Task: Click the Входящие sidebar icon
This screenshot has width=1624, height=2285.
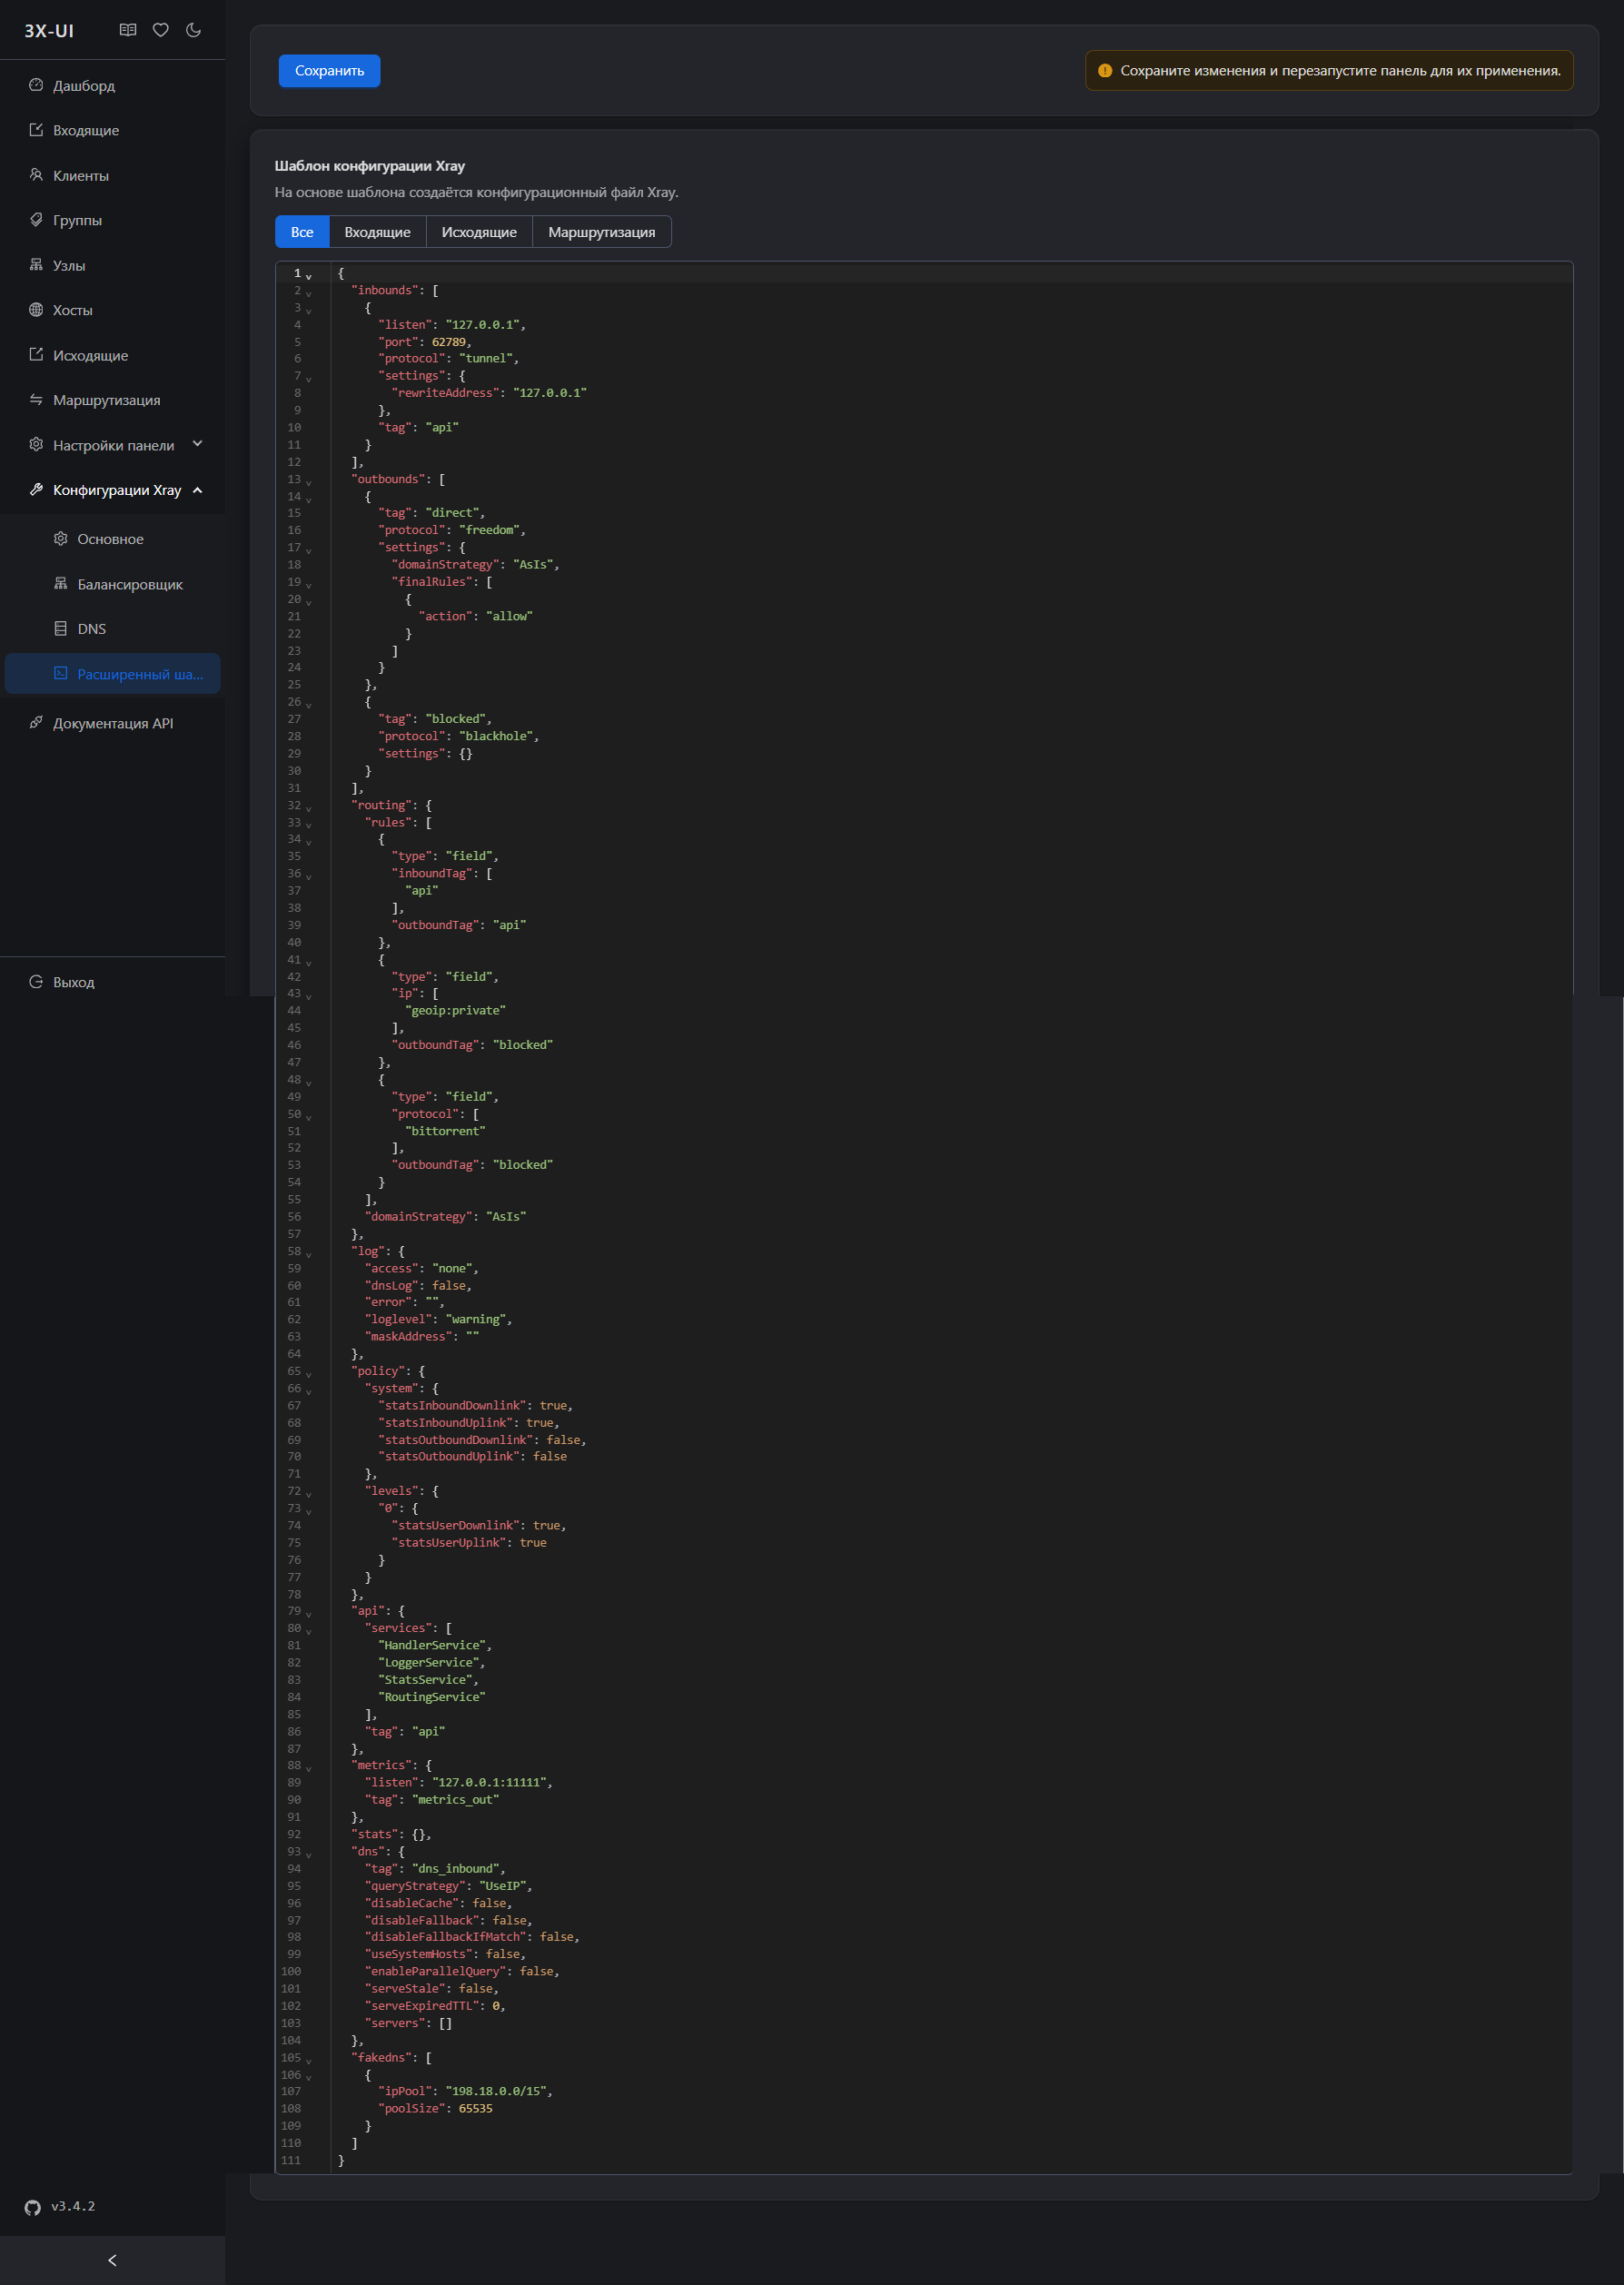Action: click(36, 130)
